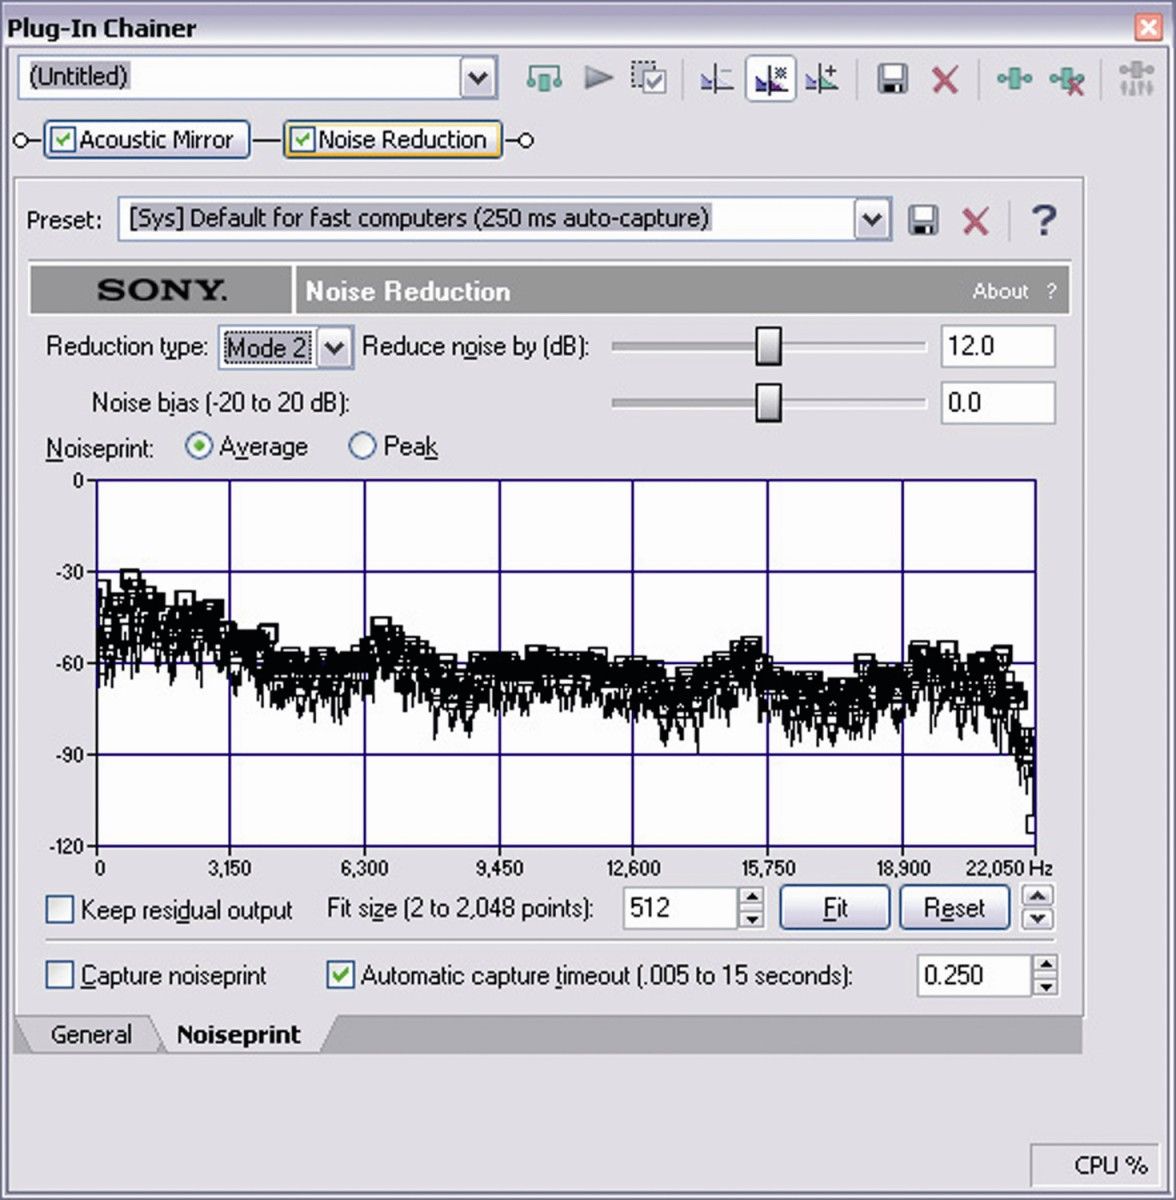Increase Fit size with the up spinner
This screenshot has height=1200, width=1176.
[751, 897]
